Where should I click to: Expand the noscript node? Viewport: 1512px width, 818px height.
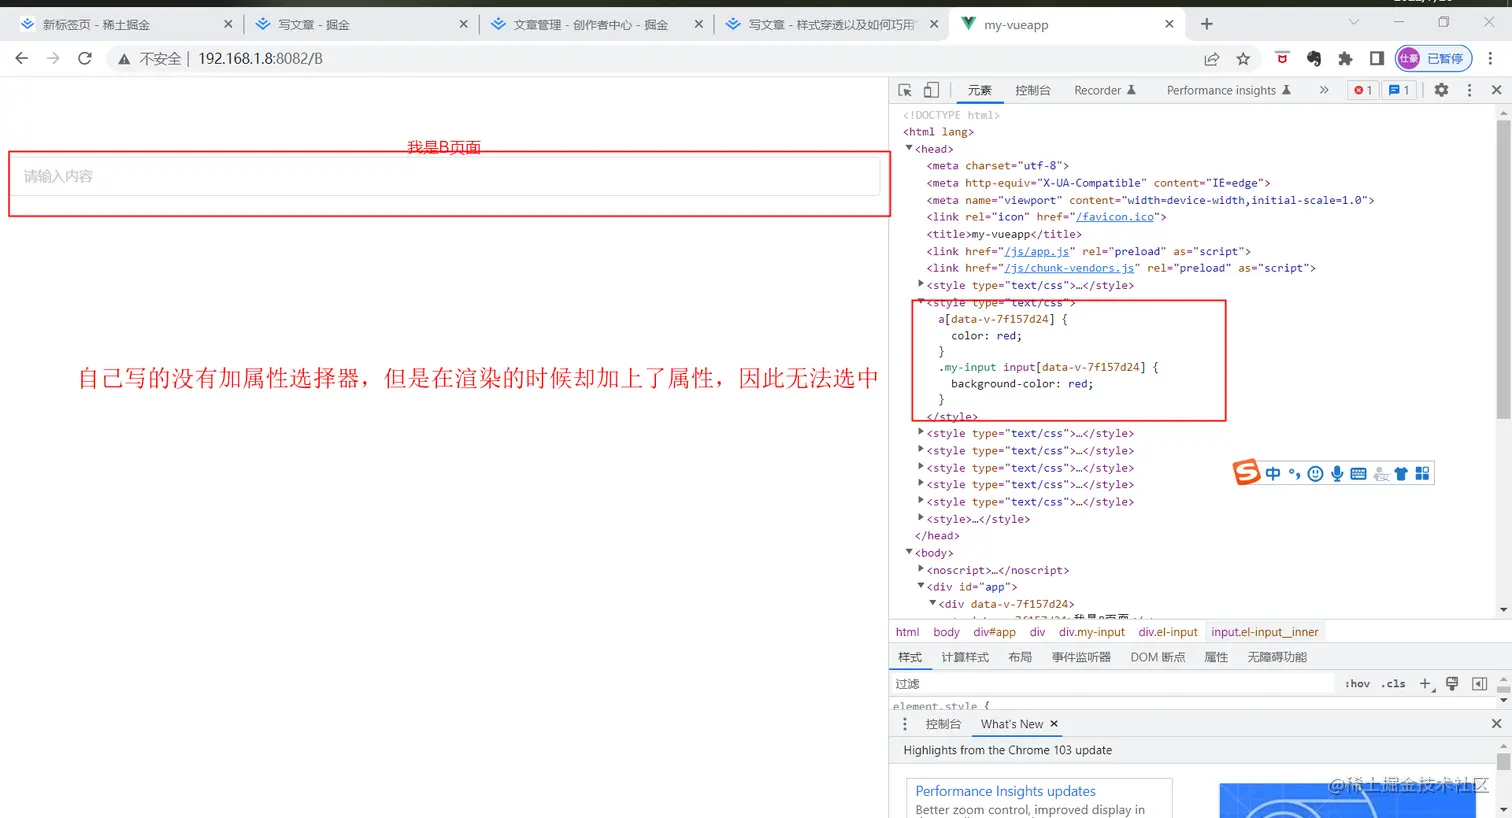click(x=921, y=569)
